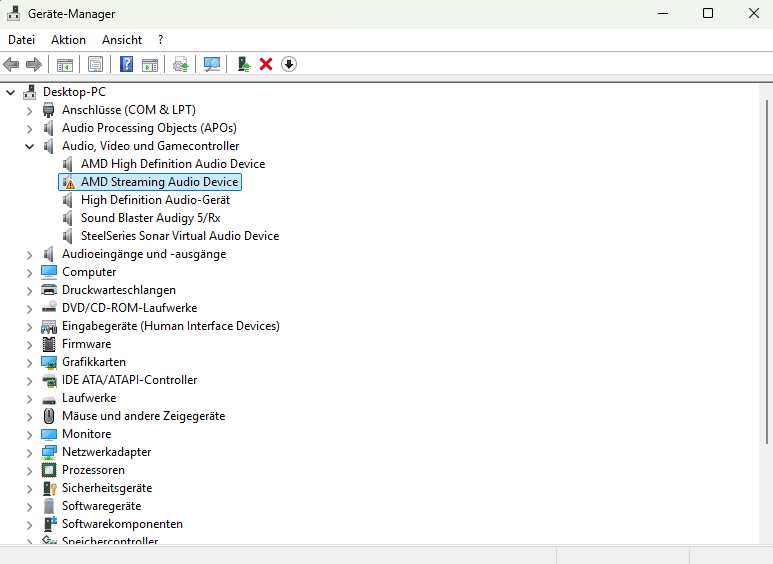Toggle the console tree pane toolbar icon
The width and height of the screenshot is (773, 564).
65,65
